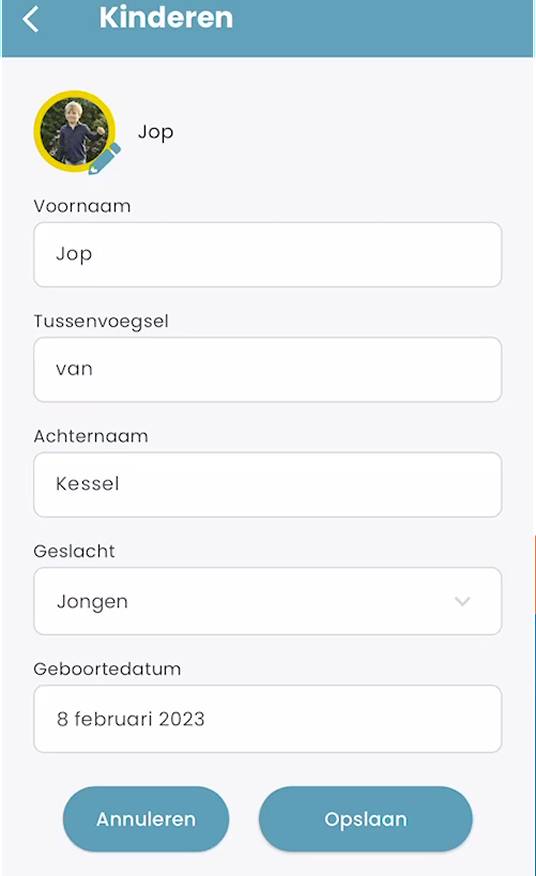Expand gender options with the chevron arrow

pos(462,602)
